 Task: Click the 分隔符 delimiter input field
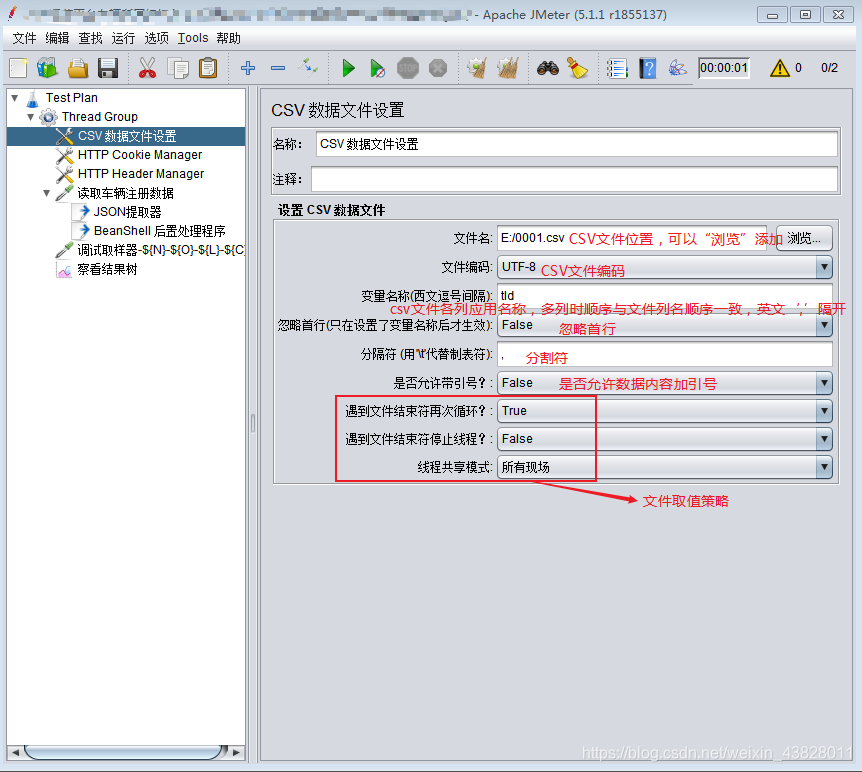664,355
